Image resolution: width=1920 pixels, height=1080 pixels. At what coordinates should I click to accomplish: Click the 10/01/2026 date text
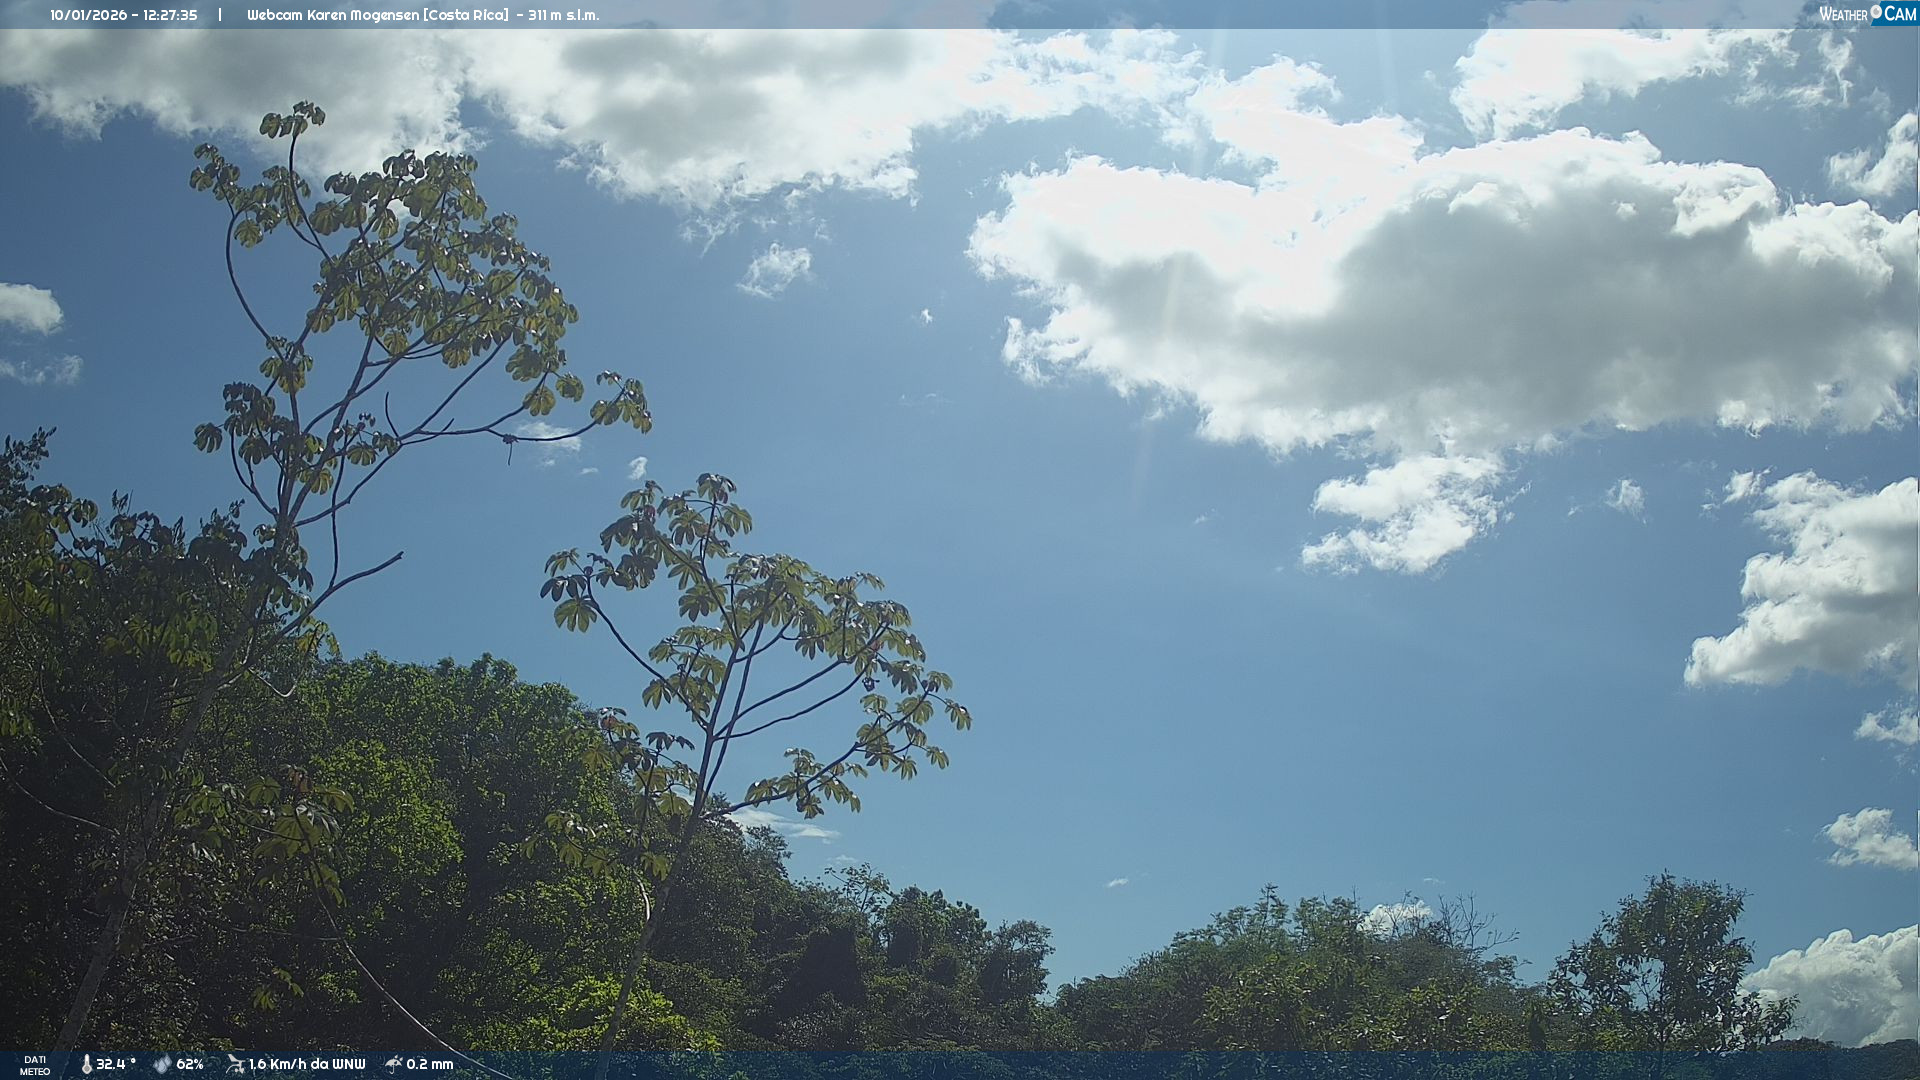click(x=88, y=15)
